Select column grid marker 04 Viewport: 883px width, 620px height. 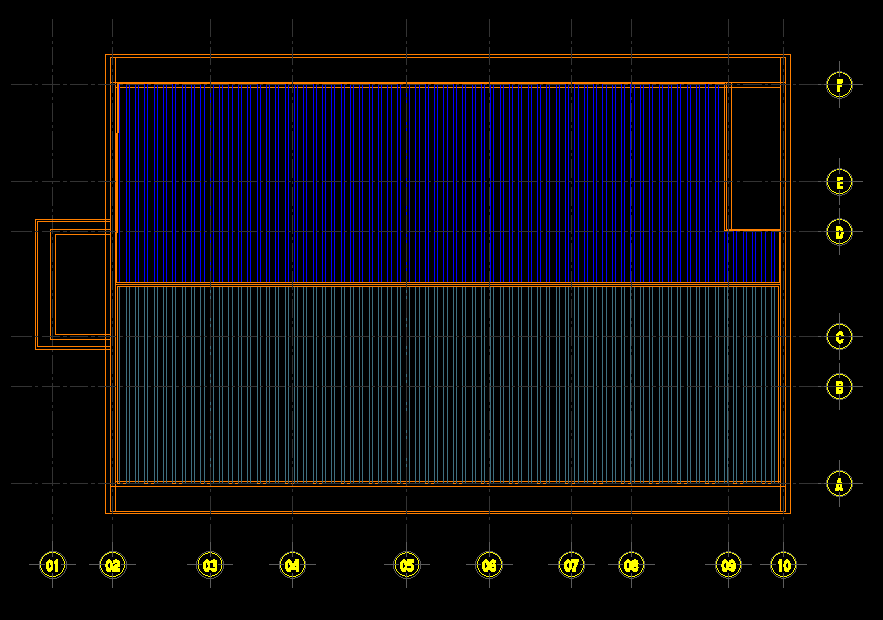point(292,566)
